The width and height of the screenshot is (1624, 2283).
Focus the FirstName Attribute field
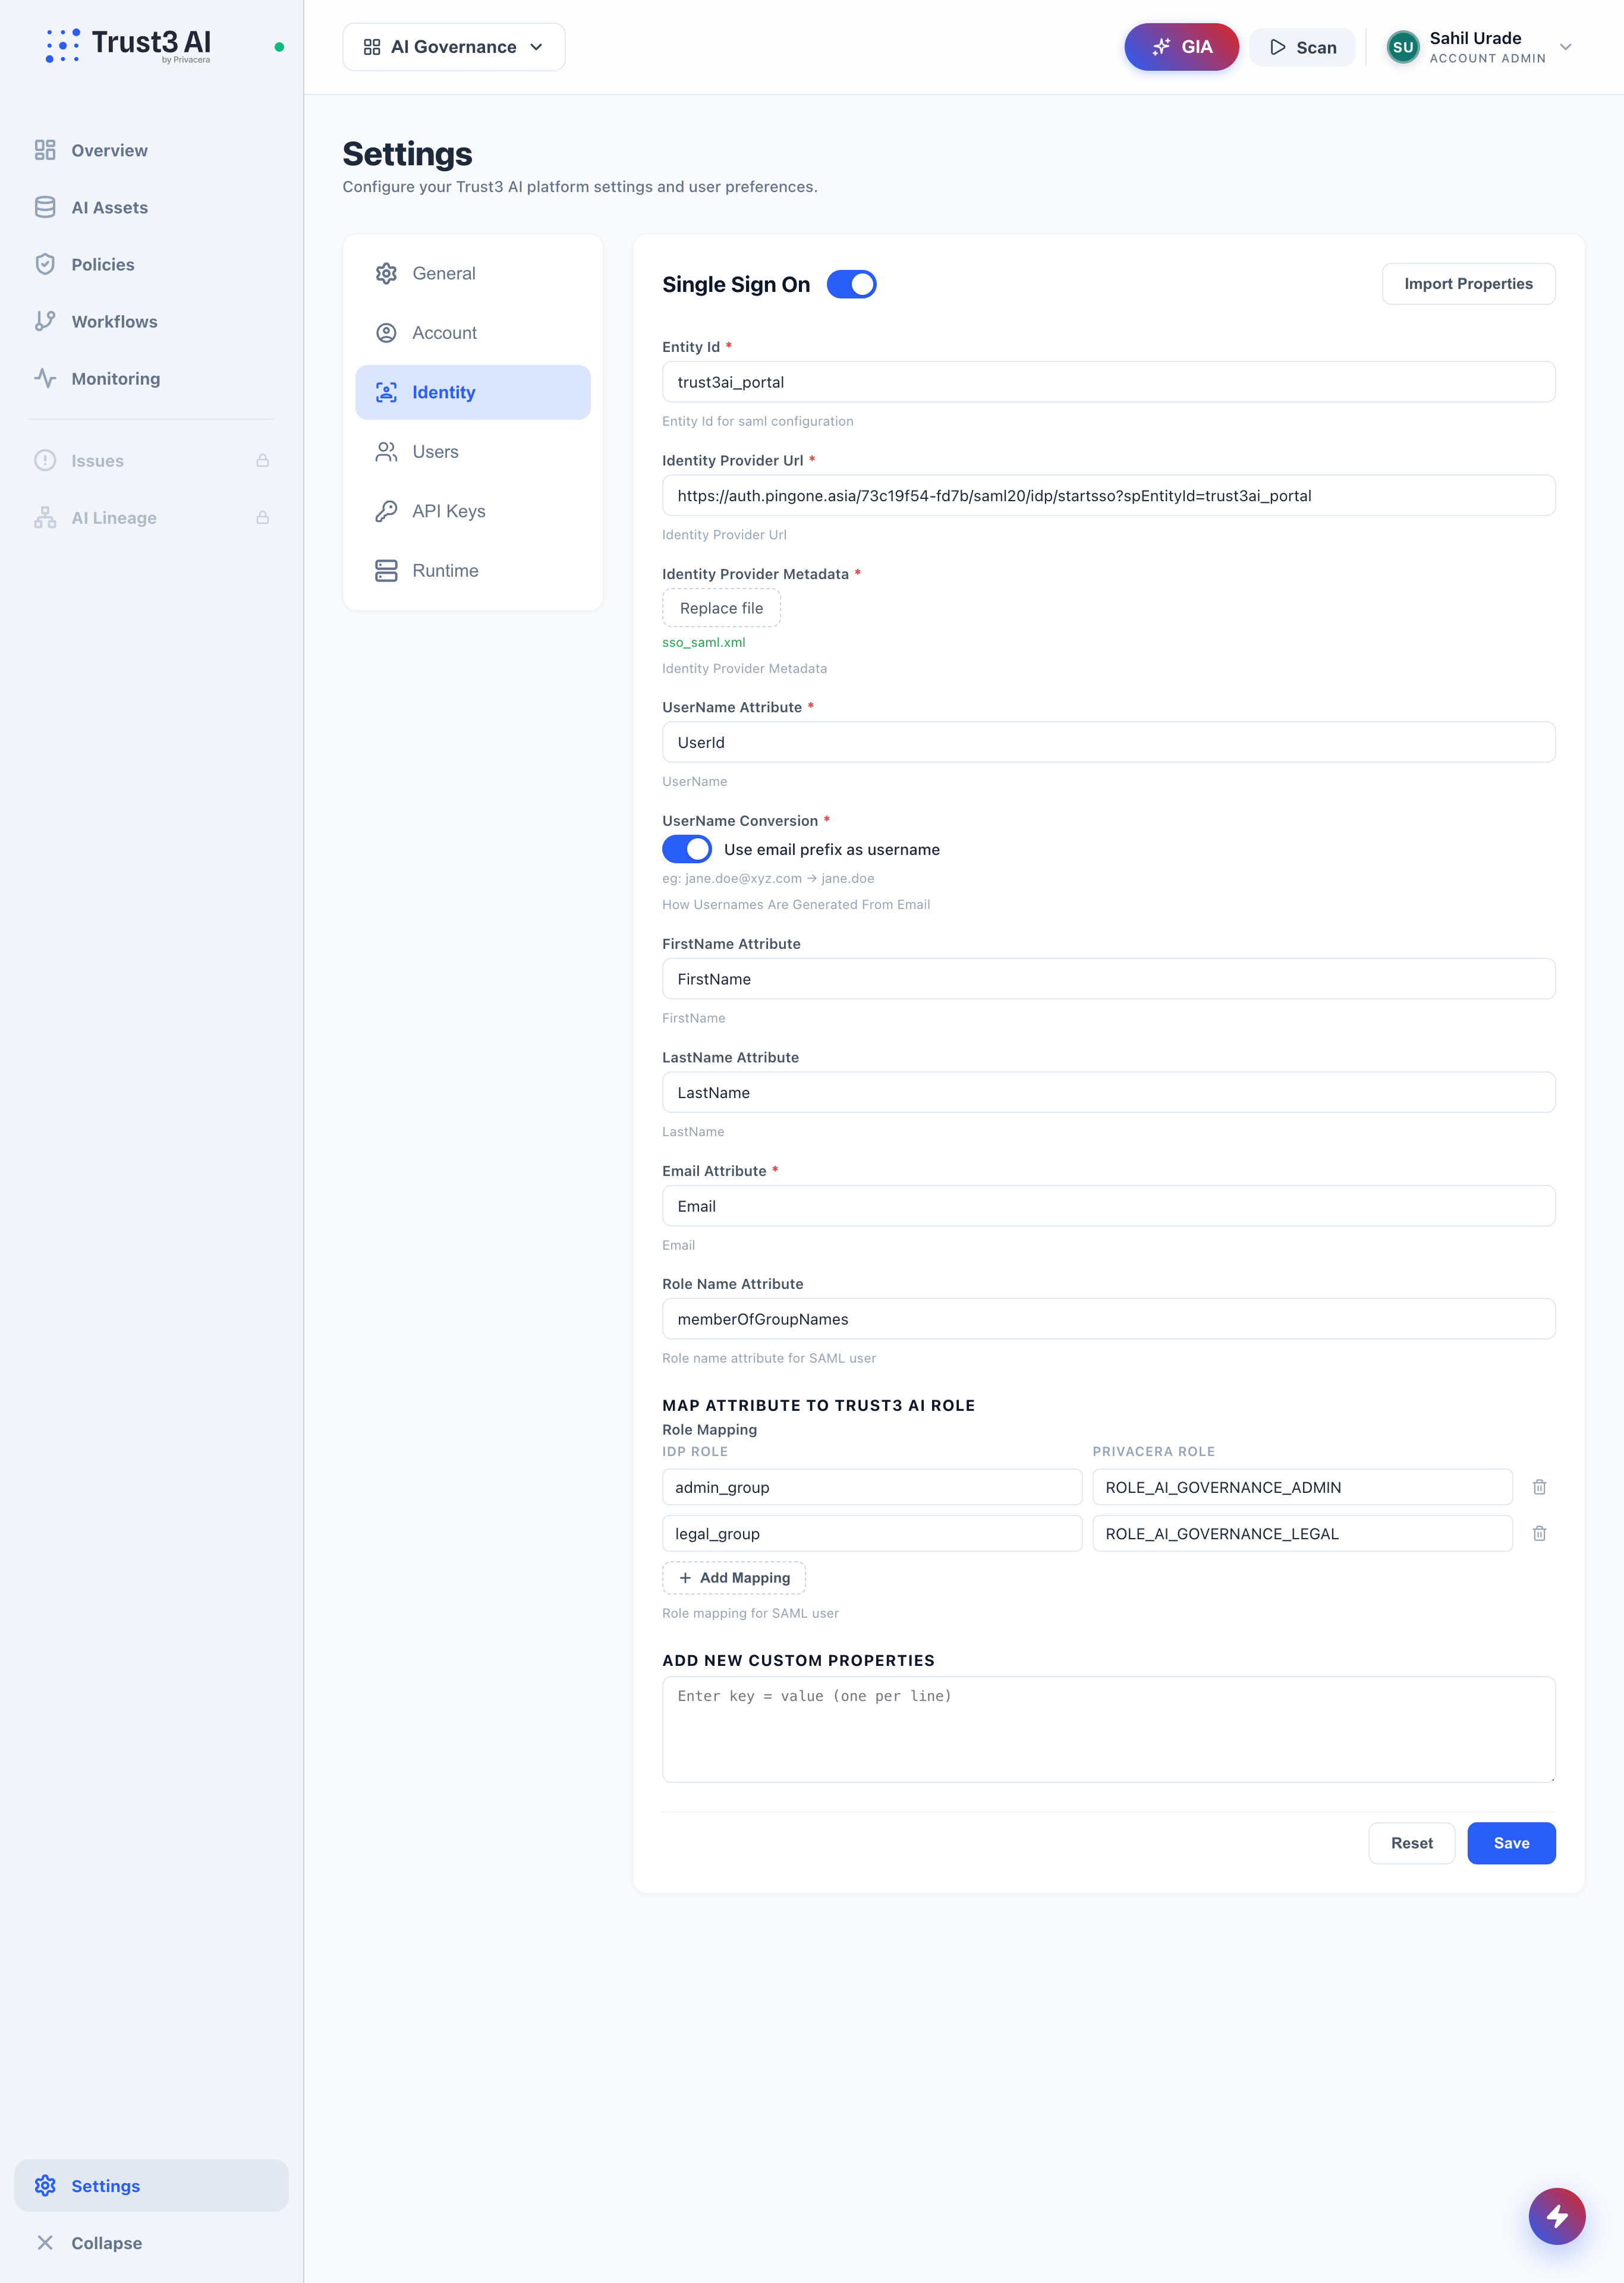point(1108,979)
